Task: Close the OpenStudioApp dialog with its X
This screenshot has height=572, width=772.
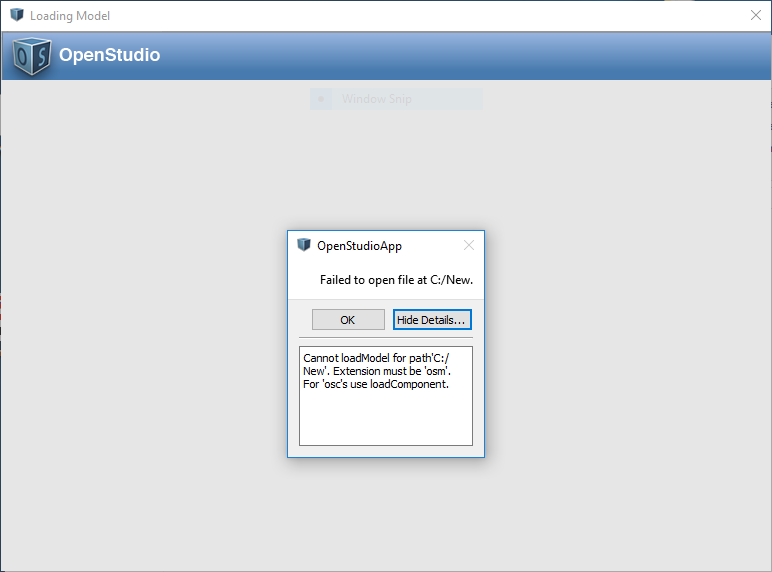Action: [x=469, y=245]
